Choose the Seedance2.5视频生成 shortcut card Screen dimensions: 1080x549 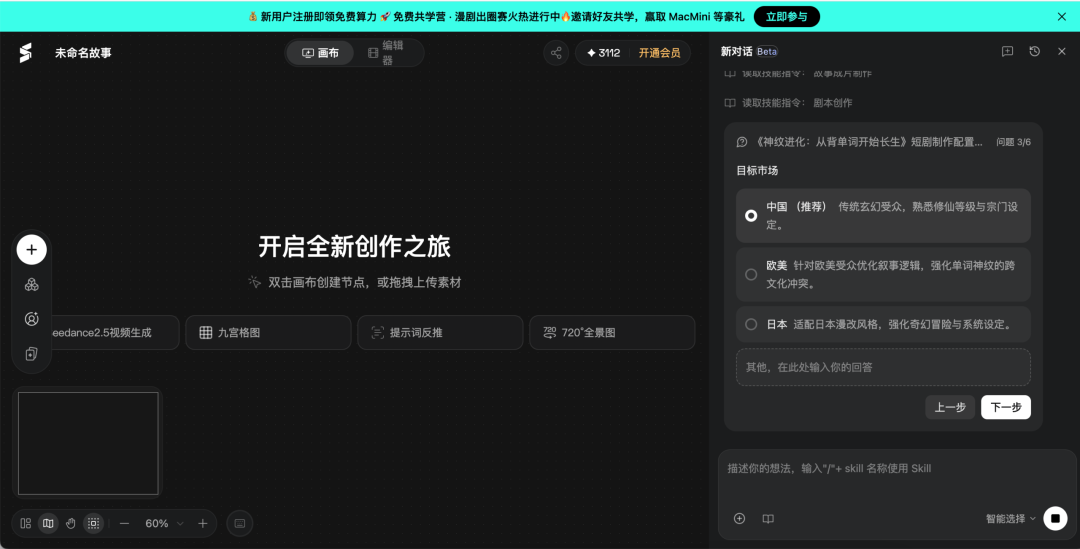pyautogui.click(x=114, y=333)
